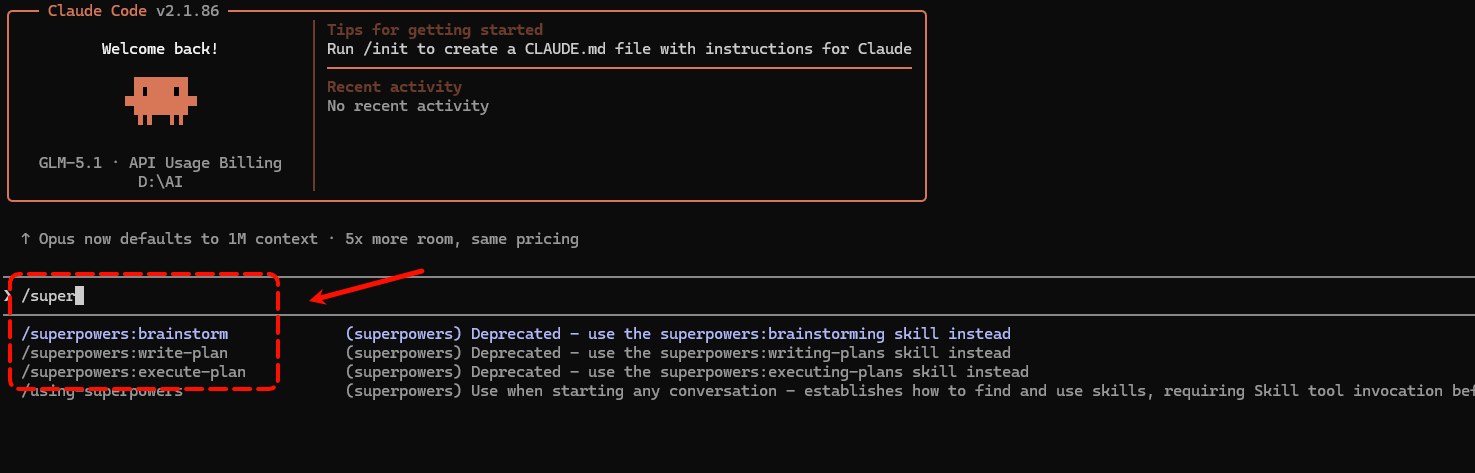Click the 'GLM-5.1 · API Usage Billing' label
1475x473 pixels.
pyautogui.click(x=160, y=163)
